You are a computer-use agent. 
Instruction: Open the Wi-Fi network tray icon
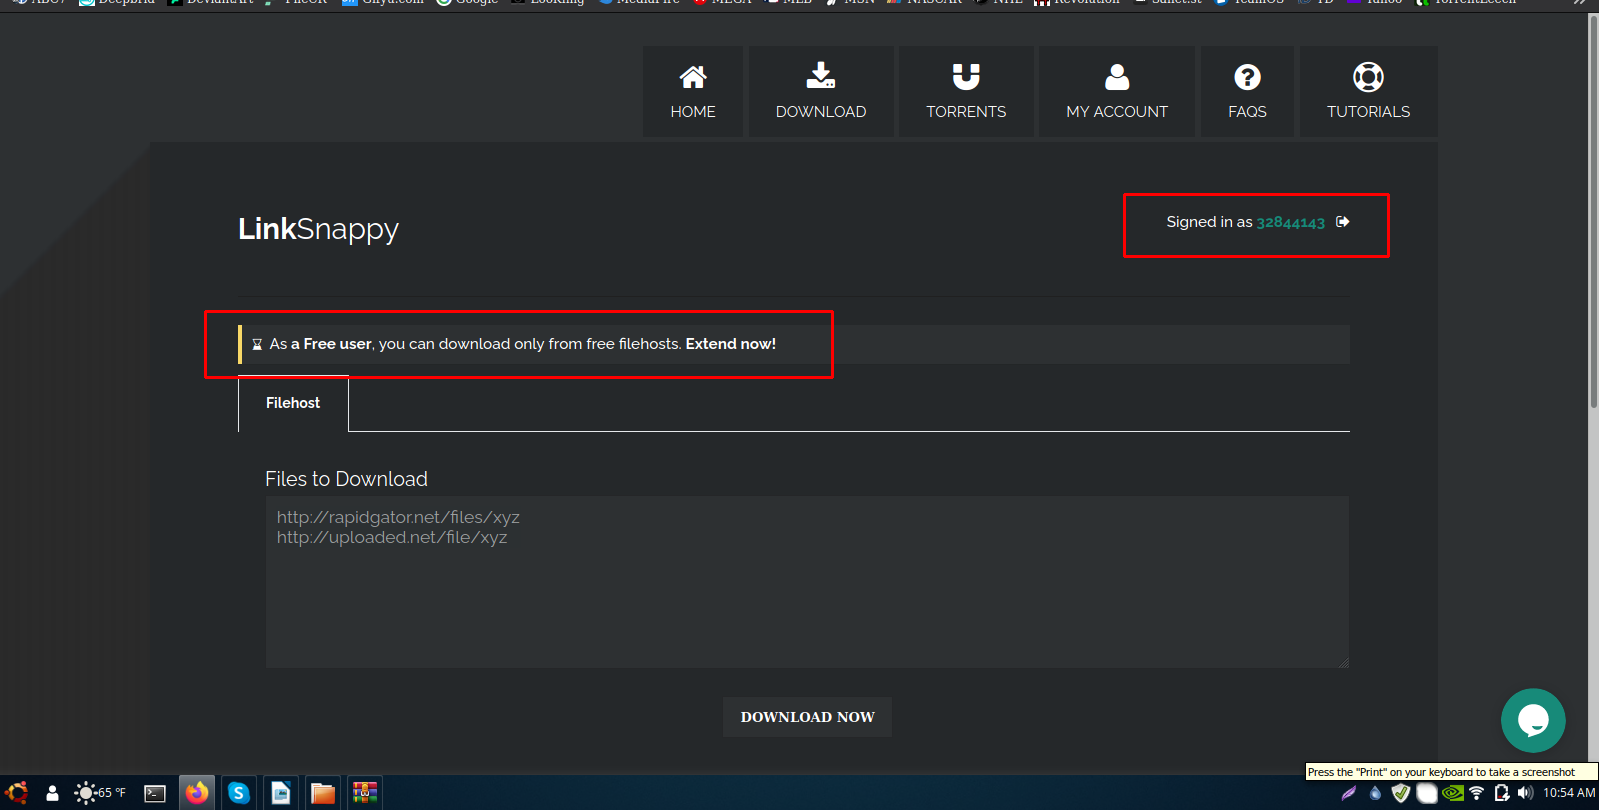(x=1476, y=793)
